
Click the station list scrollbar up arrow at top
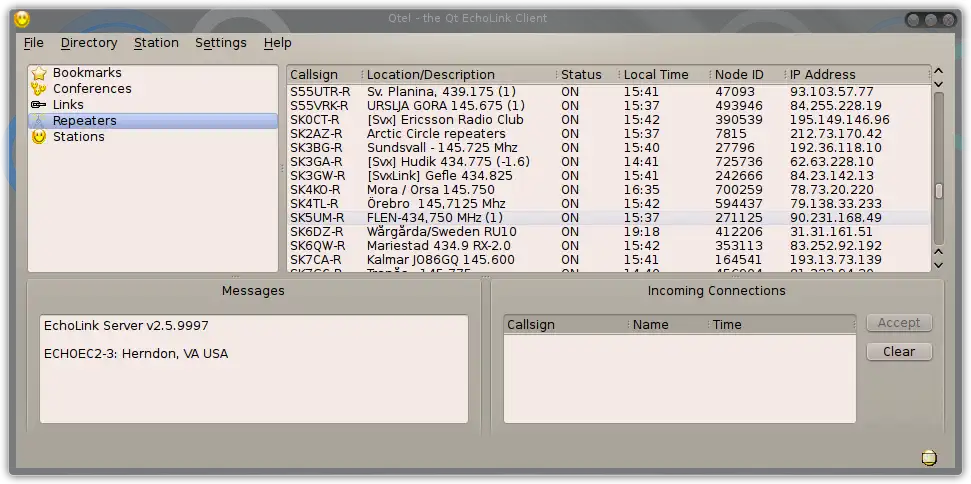pos(939,71)
